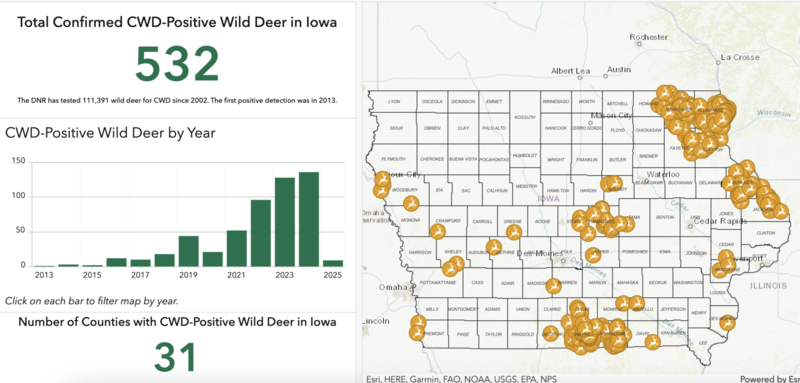Select the short 2025 bar
800x383 pixels.
(x=333, y=263)
